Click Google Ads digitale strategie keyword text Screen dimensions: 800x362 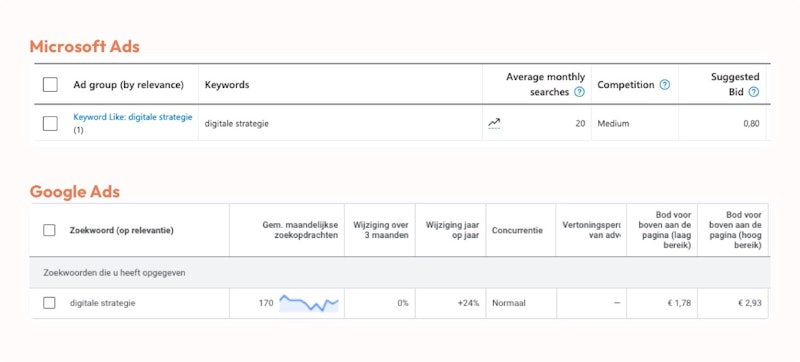(103, 303)
